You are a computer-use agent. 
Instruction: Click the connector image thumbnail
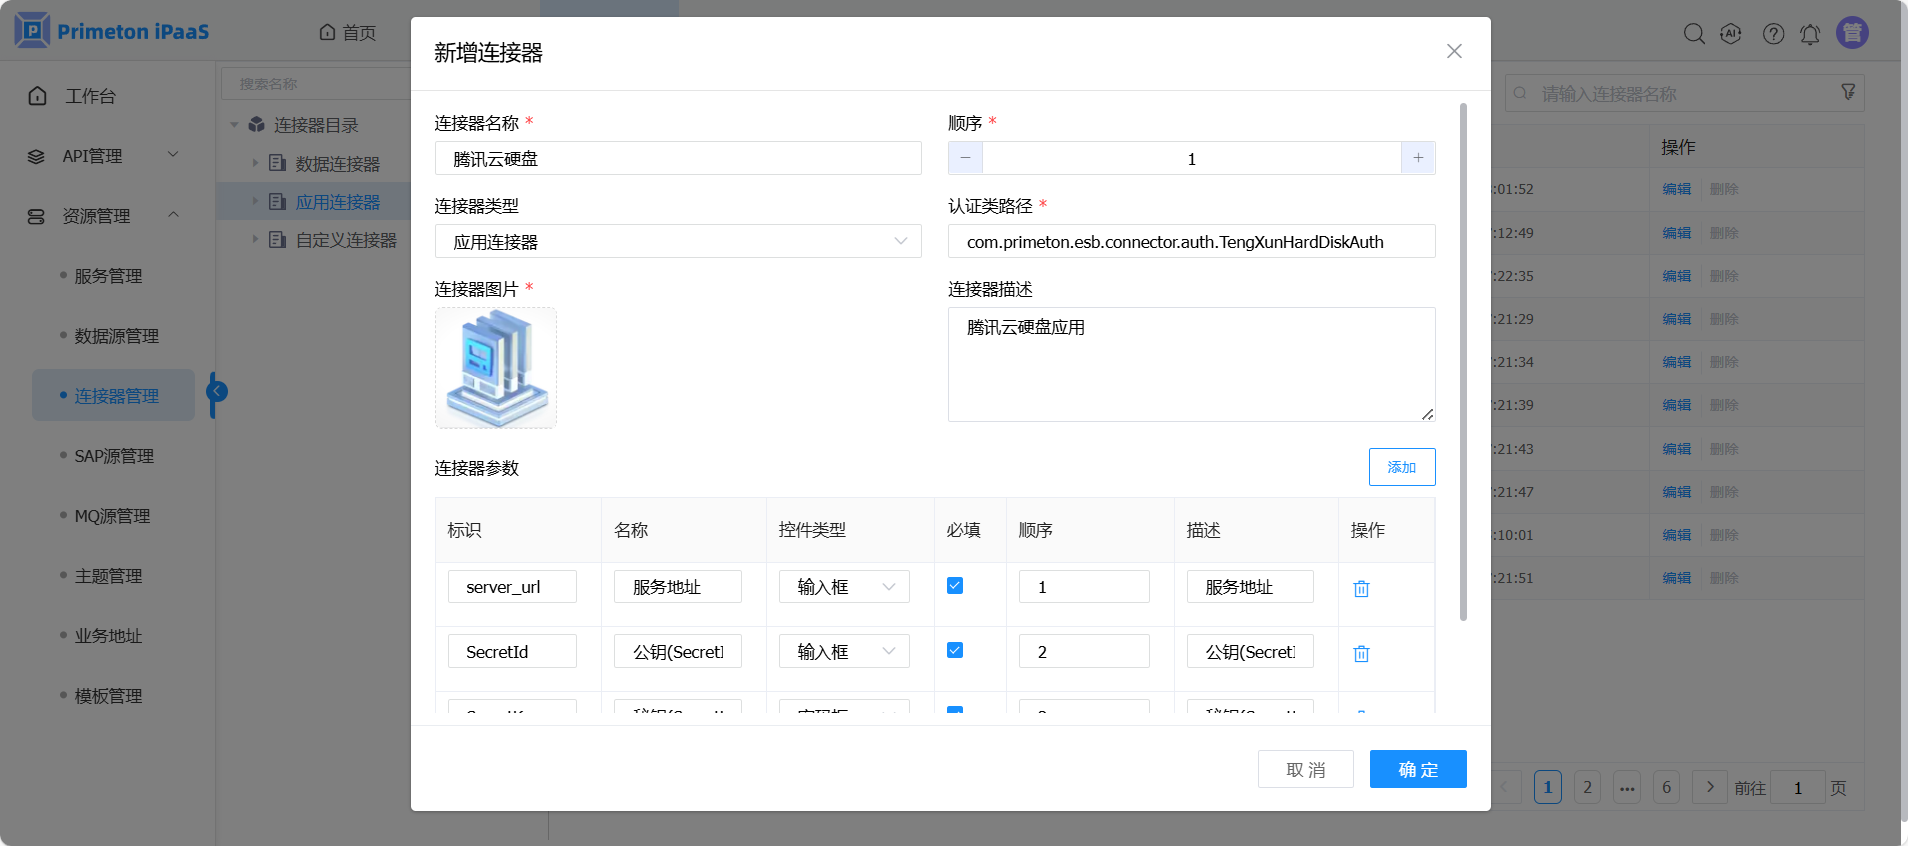(x=496, y=368)
